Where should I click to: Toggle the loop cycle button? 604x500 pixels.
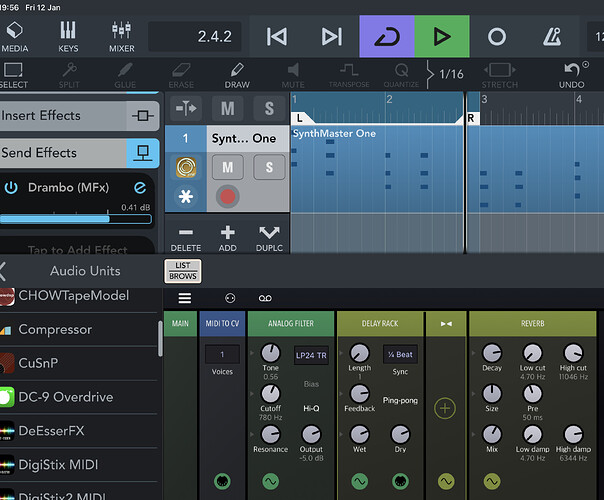[x=387, y=37]
